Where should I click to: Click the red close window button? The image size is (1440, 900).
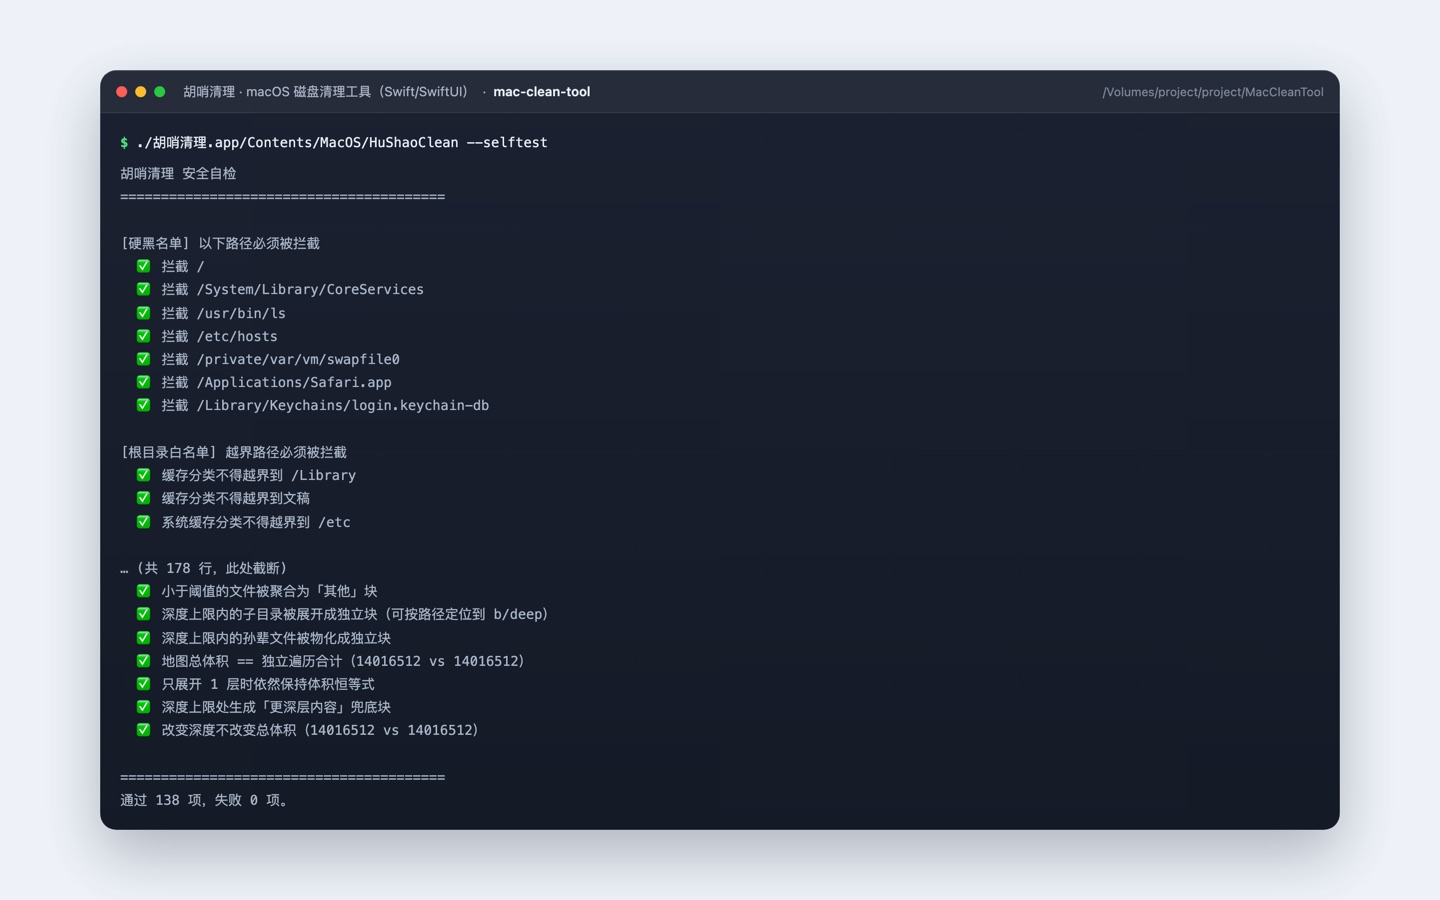[x=122, y=92]
